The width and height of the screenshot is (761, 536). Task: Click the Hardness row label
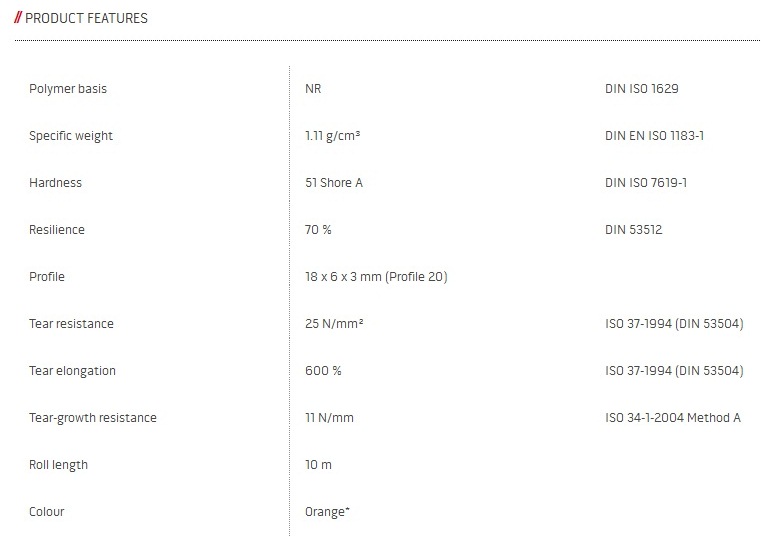coord(56,183)
